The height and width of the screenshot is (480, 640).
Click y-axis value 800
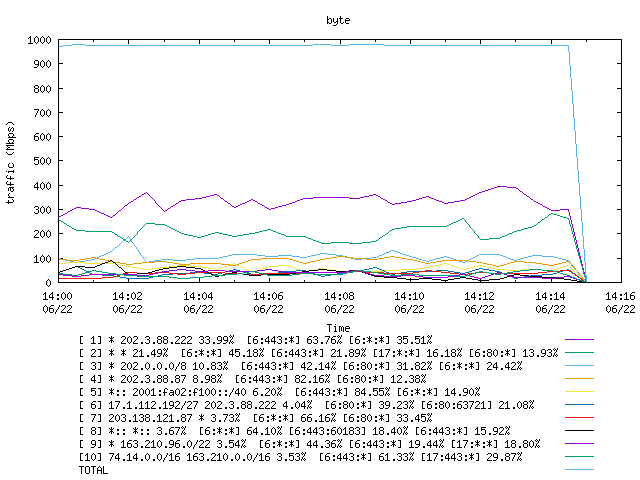[42, 89]
